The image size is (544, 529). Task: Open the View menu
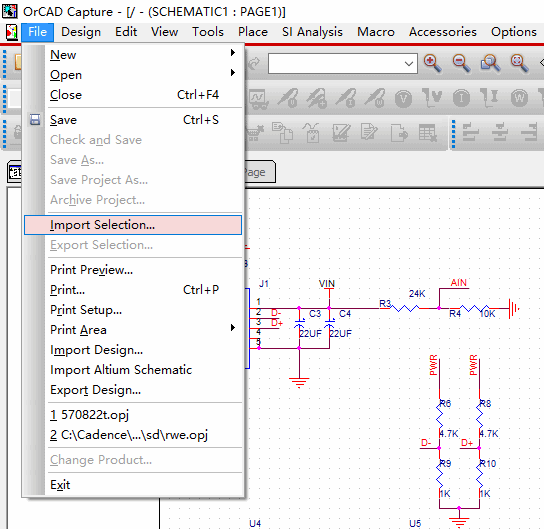(164, 32)
